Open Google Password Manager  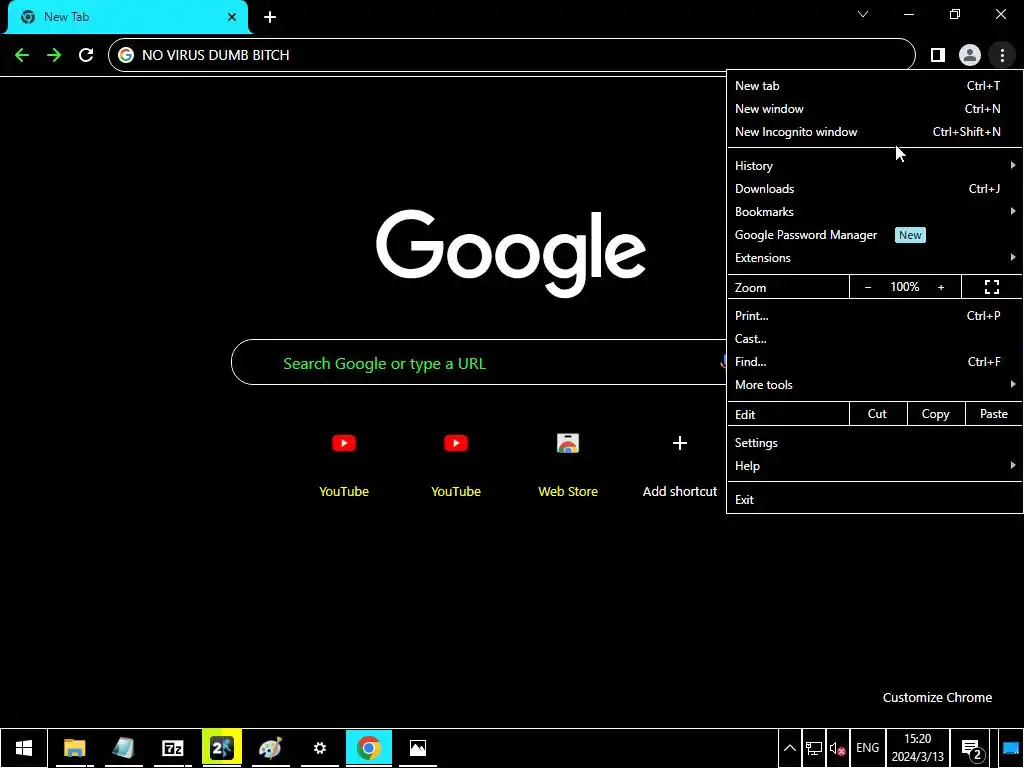(874, 235)
